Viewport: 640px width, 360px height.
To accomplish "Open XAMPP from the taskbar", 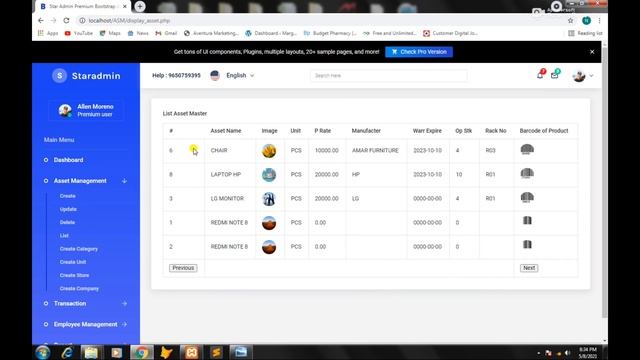I will click(x=191, y=352).
